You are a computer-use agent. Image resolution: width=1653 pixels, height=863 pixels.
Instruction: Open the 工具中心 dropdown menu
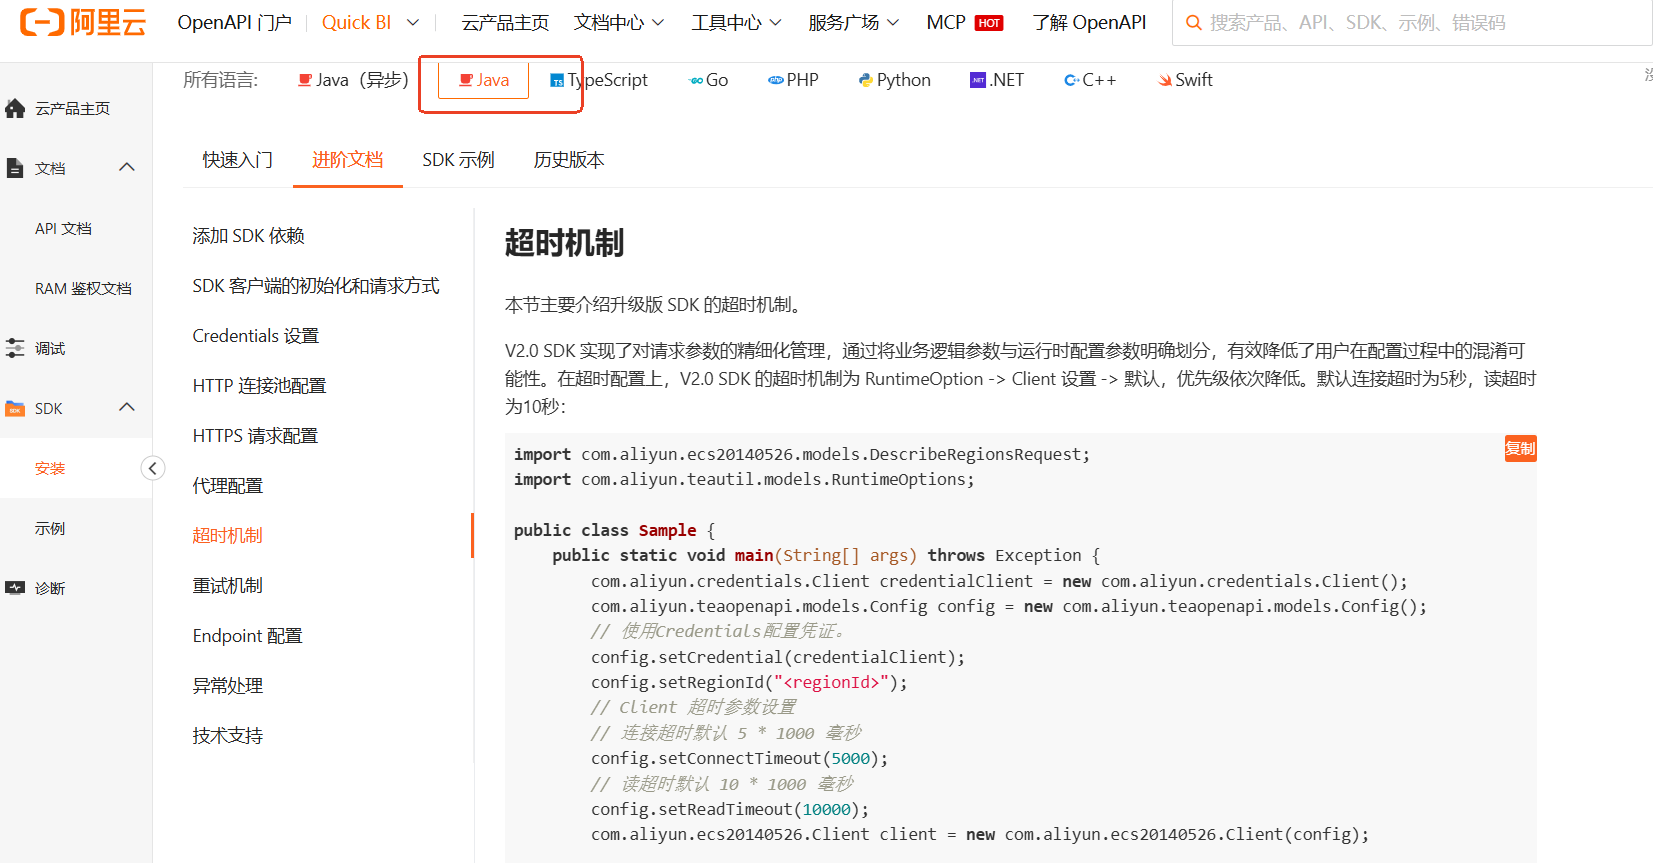tap(736, 23)
